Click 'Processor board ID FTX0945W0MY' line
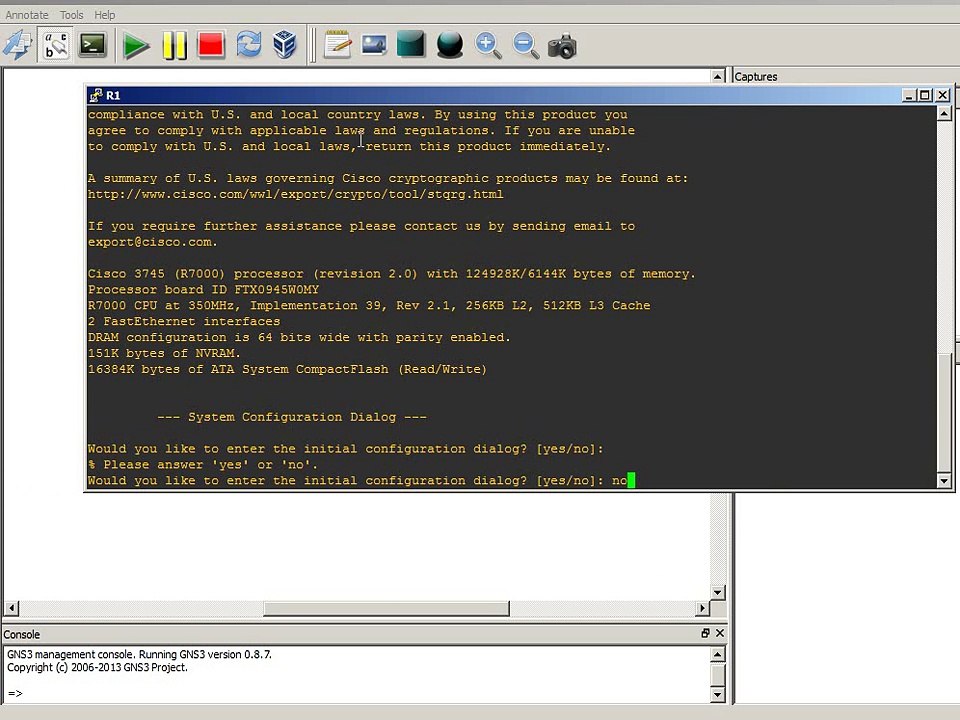Screen dimensions: 960x720 [203, 290]
